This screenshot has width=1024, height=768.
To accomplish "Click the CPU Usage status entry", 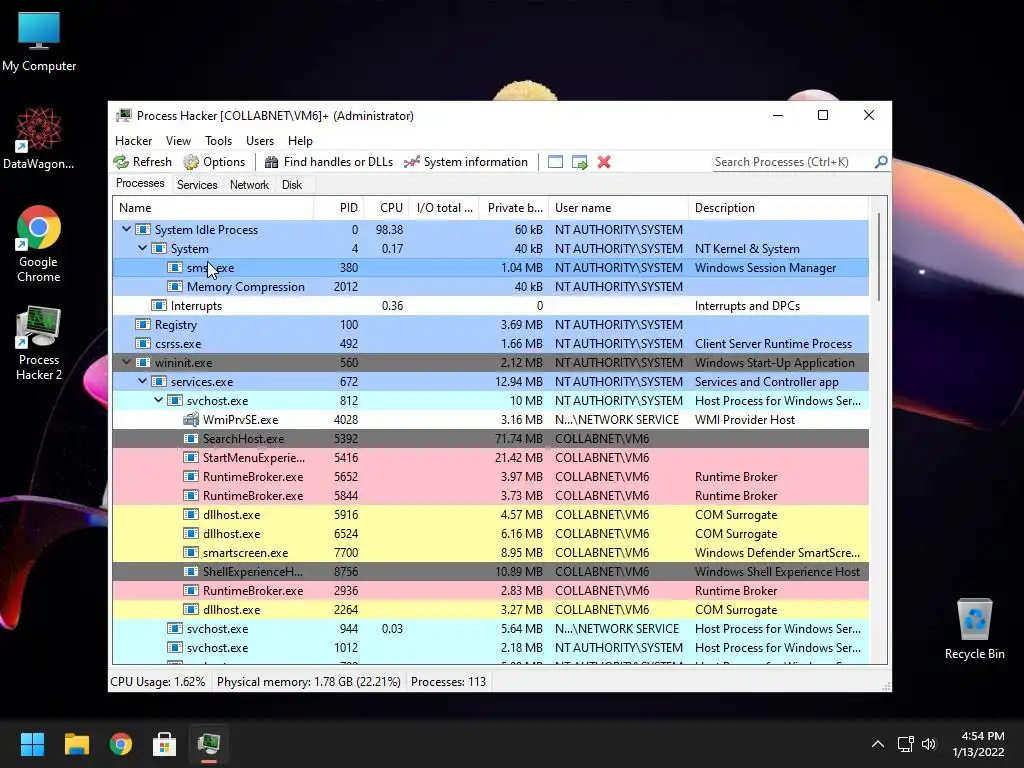I will tap(157, 682).
